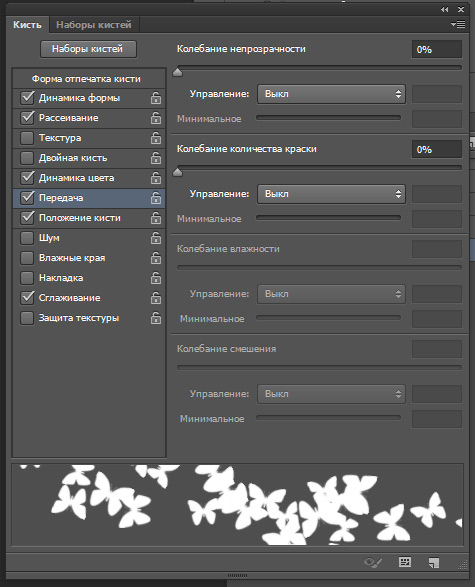Enable the Двойная кисть checkbox

tap(27, 158)
